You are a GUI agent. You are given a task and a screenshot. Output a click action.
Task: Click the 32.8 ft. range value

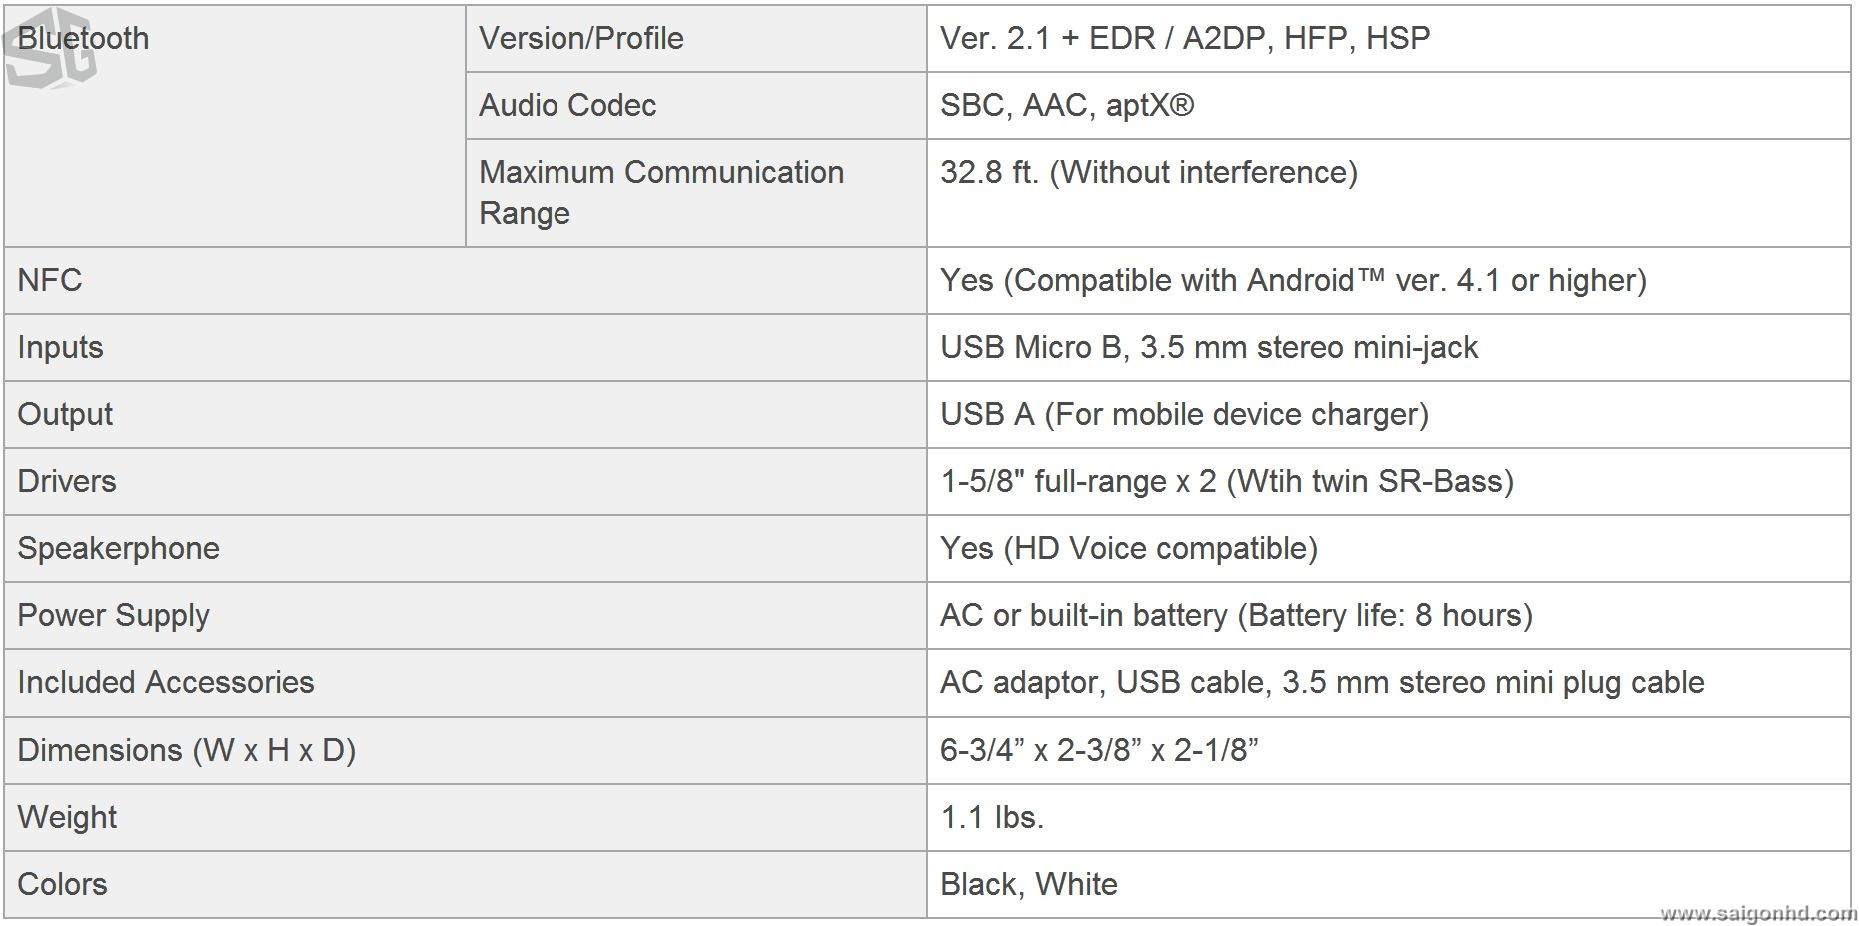[1148, 172]
